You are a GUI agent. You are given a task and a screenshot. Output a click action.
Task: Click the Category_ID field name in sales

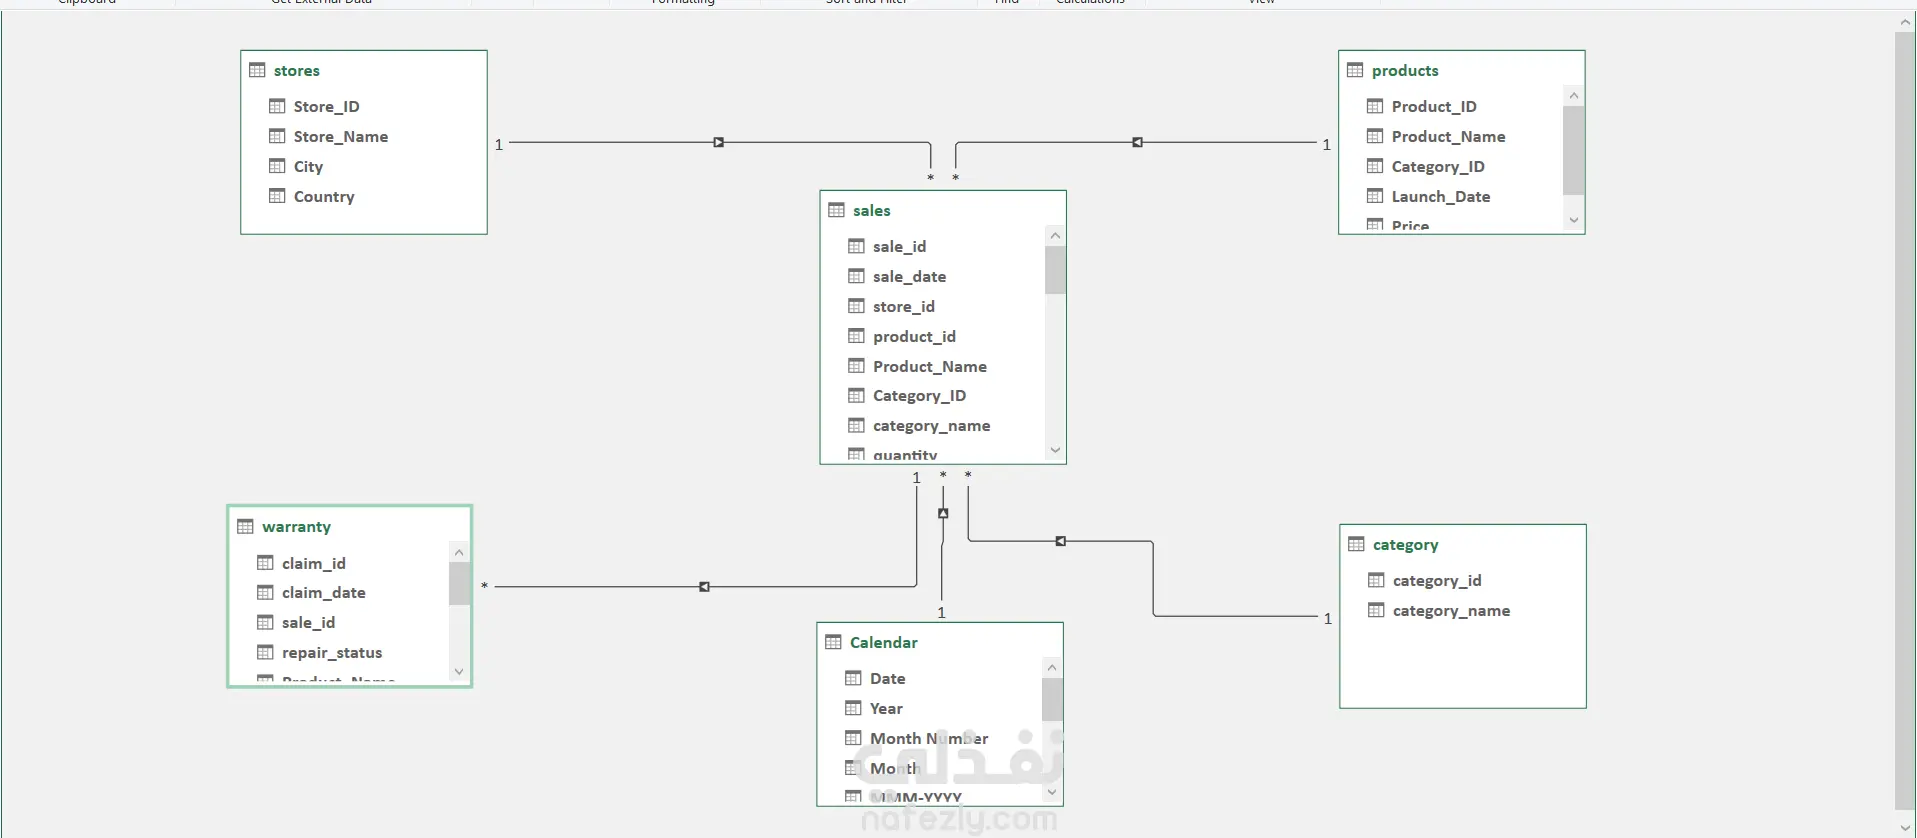[x=919, y=396]
